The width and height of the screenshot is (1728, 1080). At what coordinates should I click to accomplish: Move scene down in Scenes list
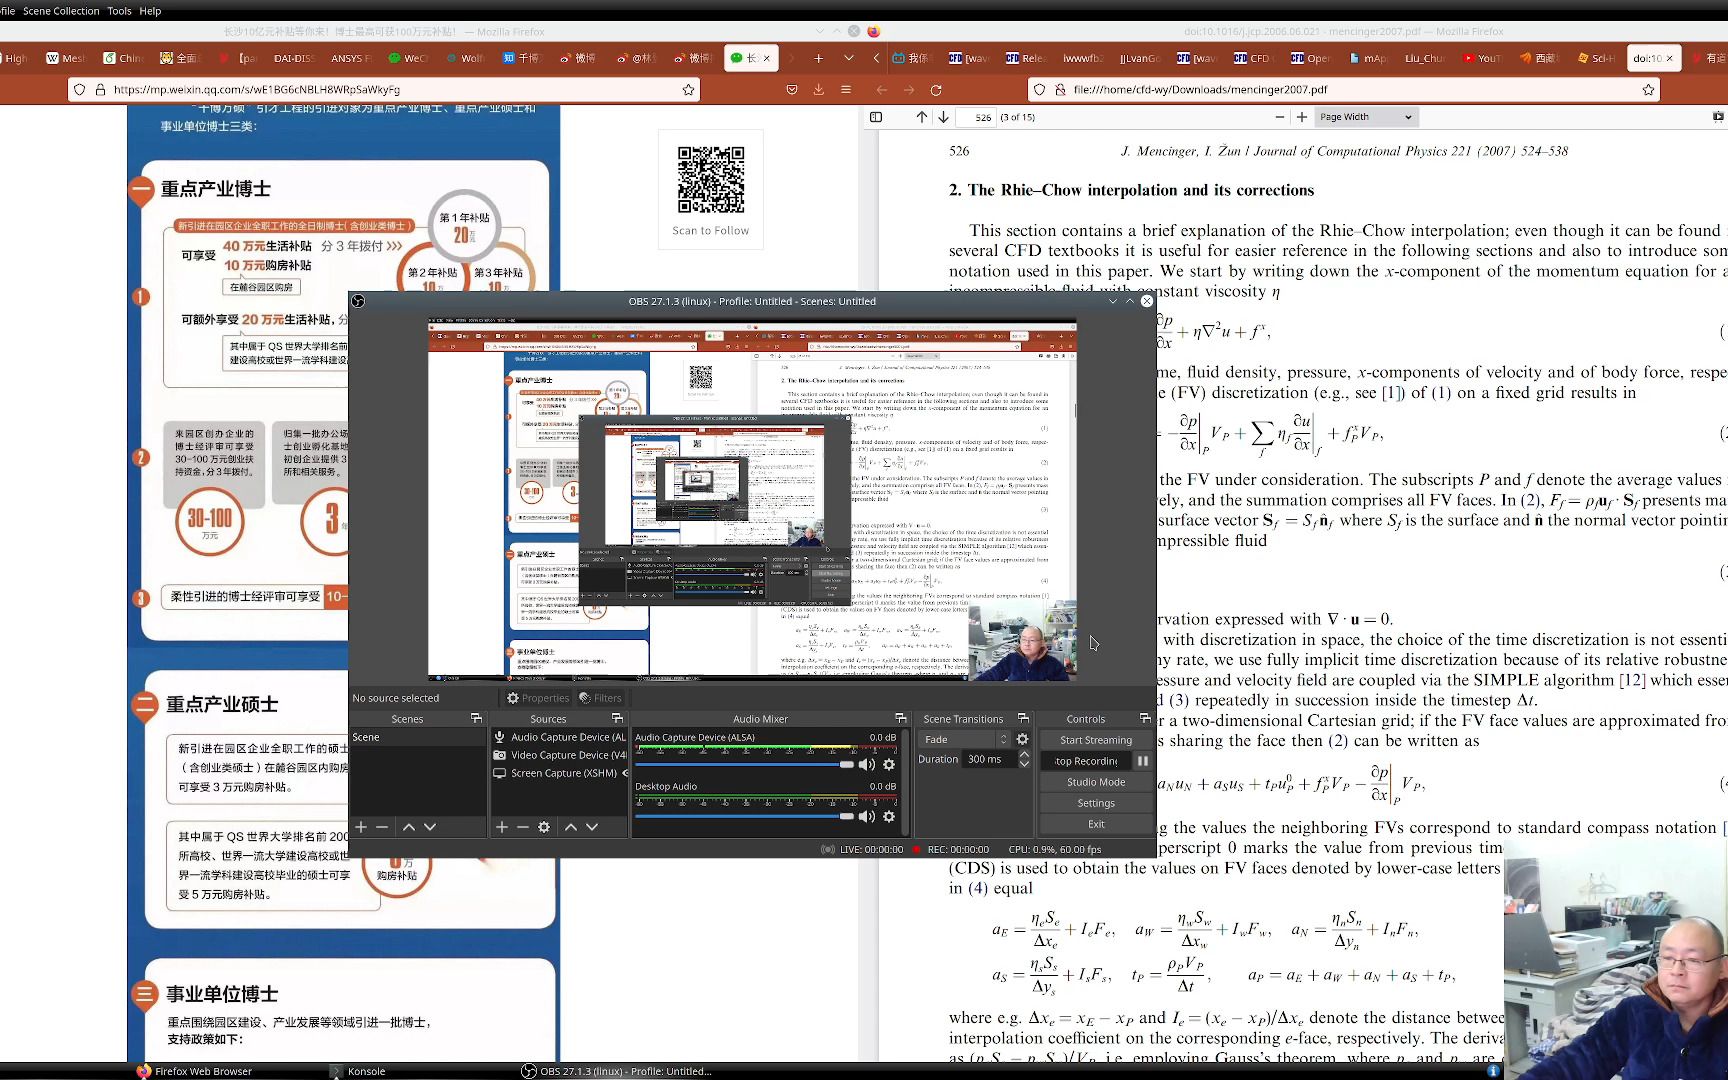point(430,827)
